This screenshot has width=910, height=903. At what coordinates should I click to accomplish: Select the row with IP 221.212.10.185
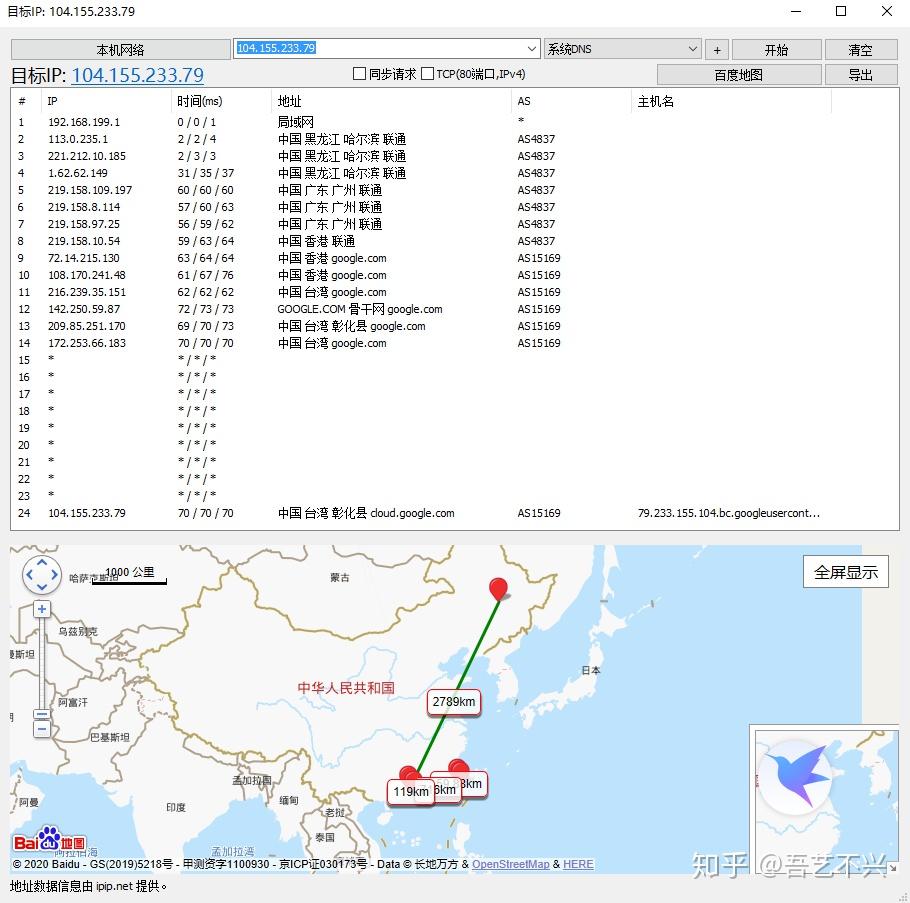pos(455,156)
